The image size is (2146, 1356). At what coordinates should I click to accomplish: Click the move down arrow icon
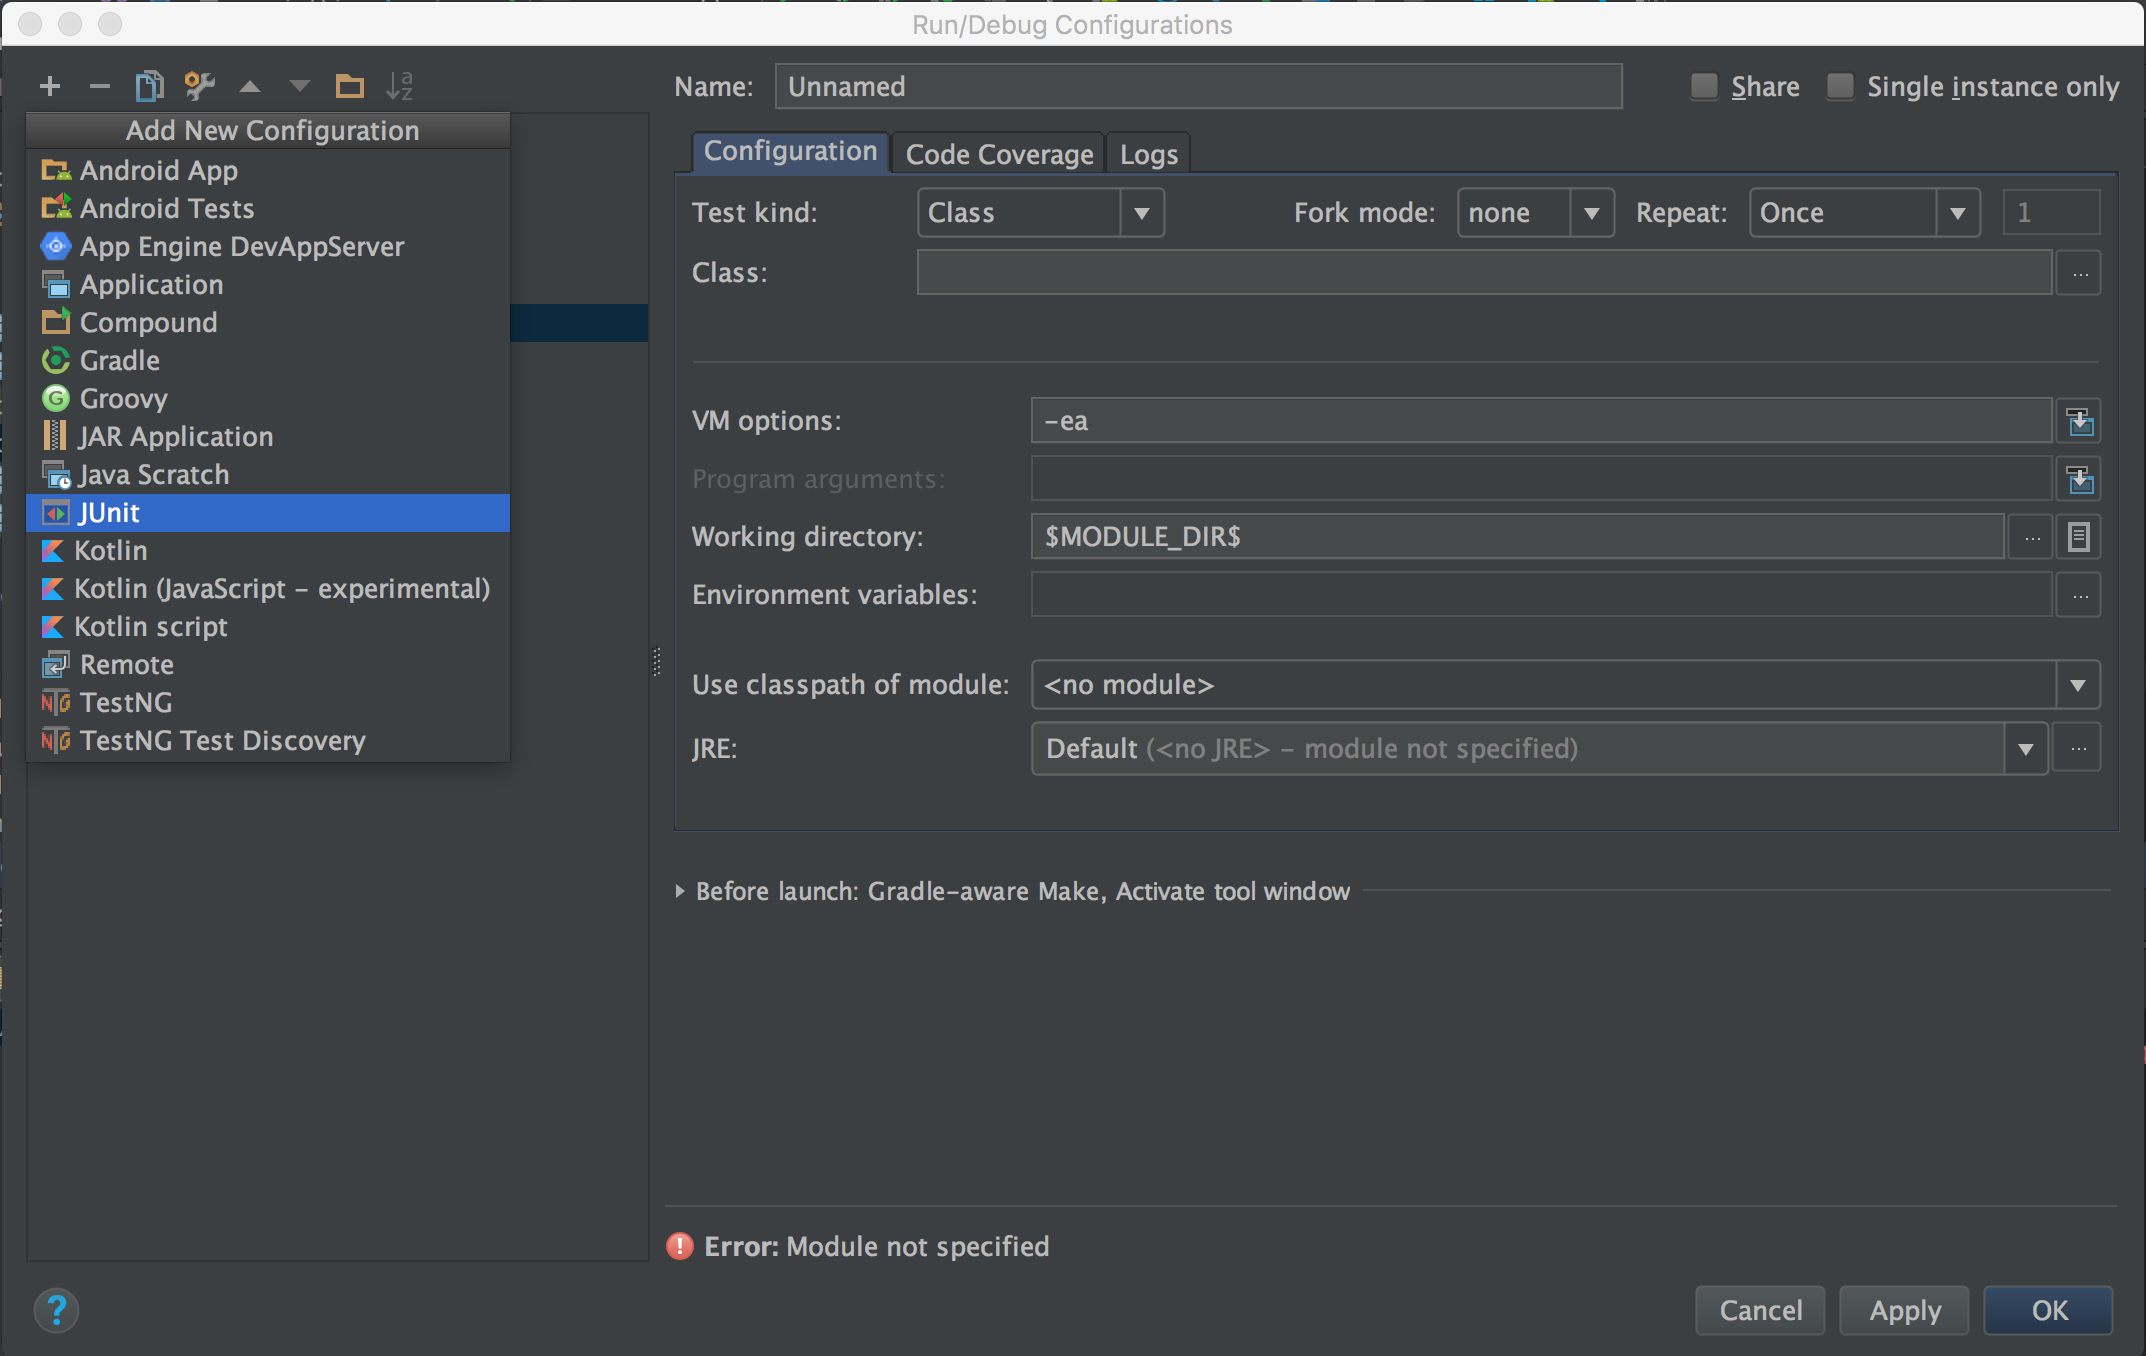pos(299,87)
